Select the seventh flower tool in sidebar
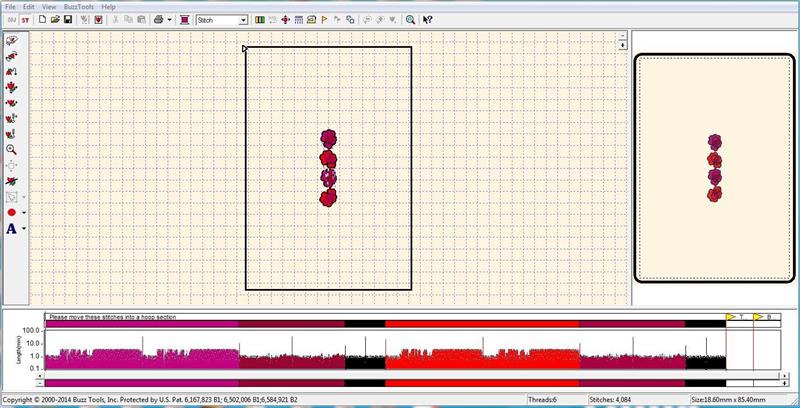 [11, 134]
